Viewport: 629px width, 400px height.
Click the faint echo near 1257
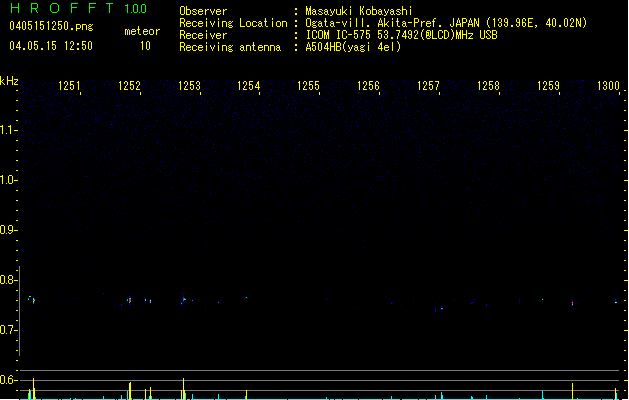click(442, 309)
